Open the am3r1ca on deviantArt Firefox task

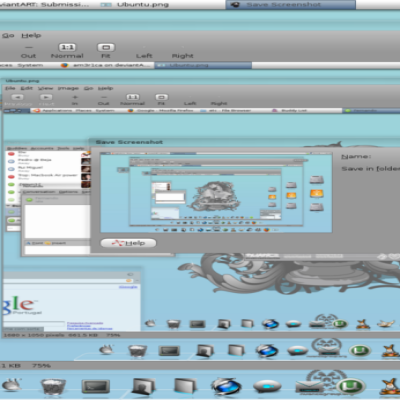pyautogui.click(x=106, y=65)
